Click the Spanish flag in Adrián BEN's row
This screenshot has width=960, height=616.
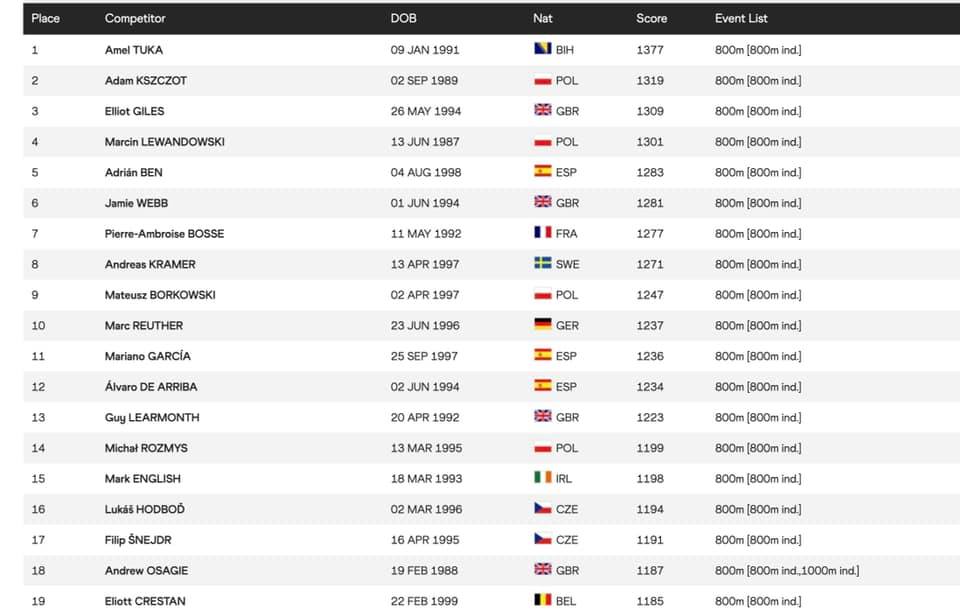click(542, 171)
